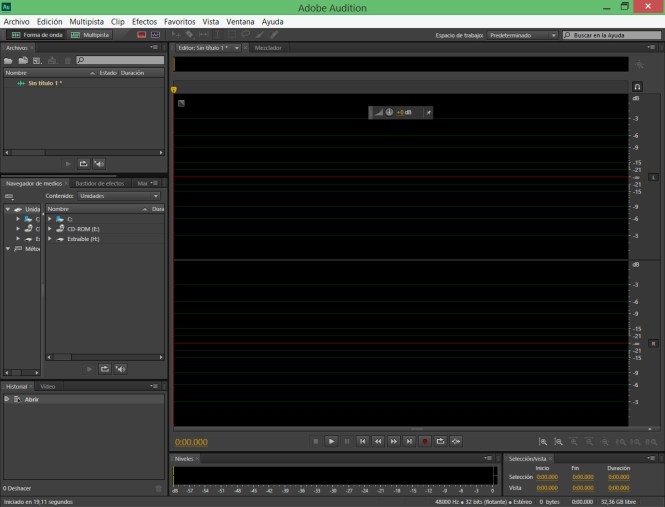
Task: Click the import file icon in Archivos
Action: tap(23, 61)
